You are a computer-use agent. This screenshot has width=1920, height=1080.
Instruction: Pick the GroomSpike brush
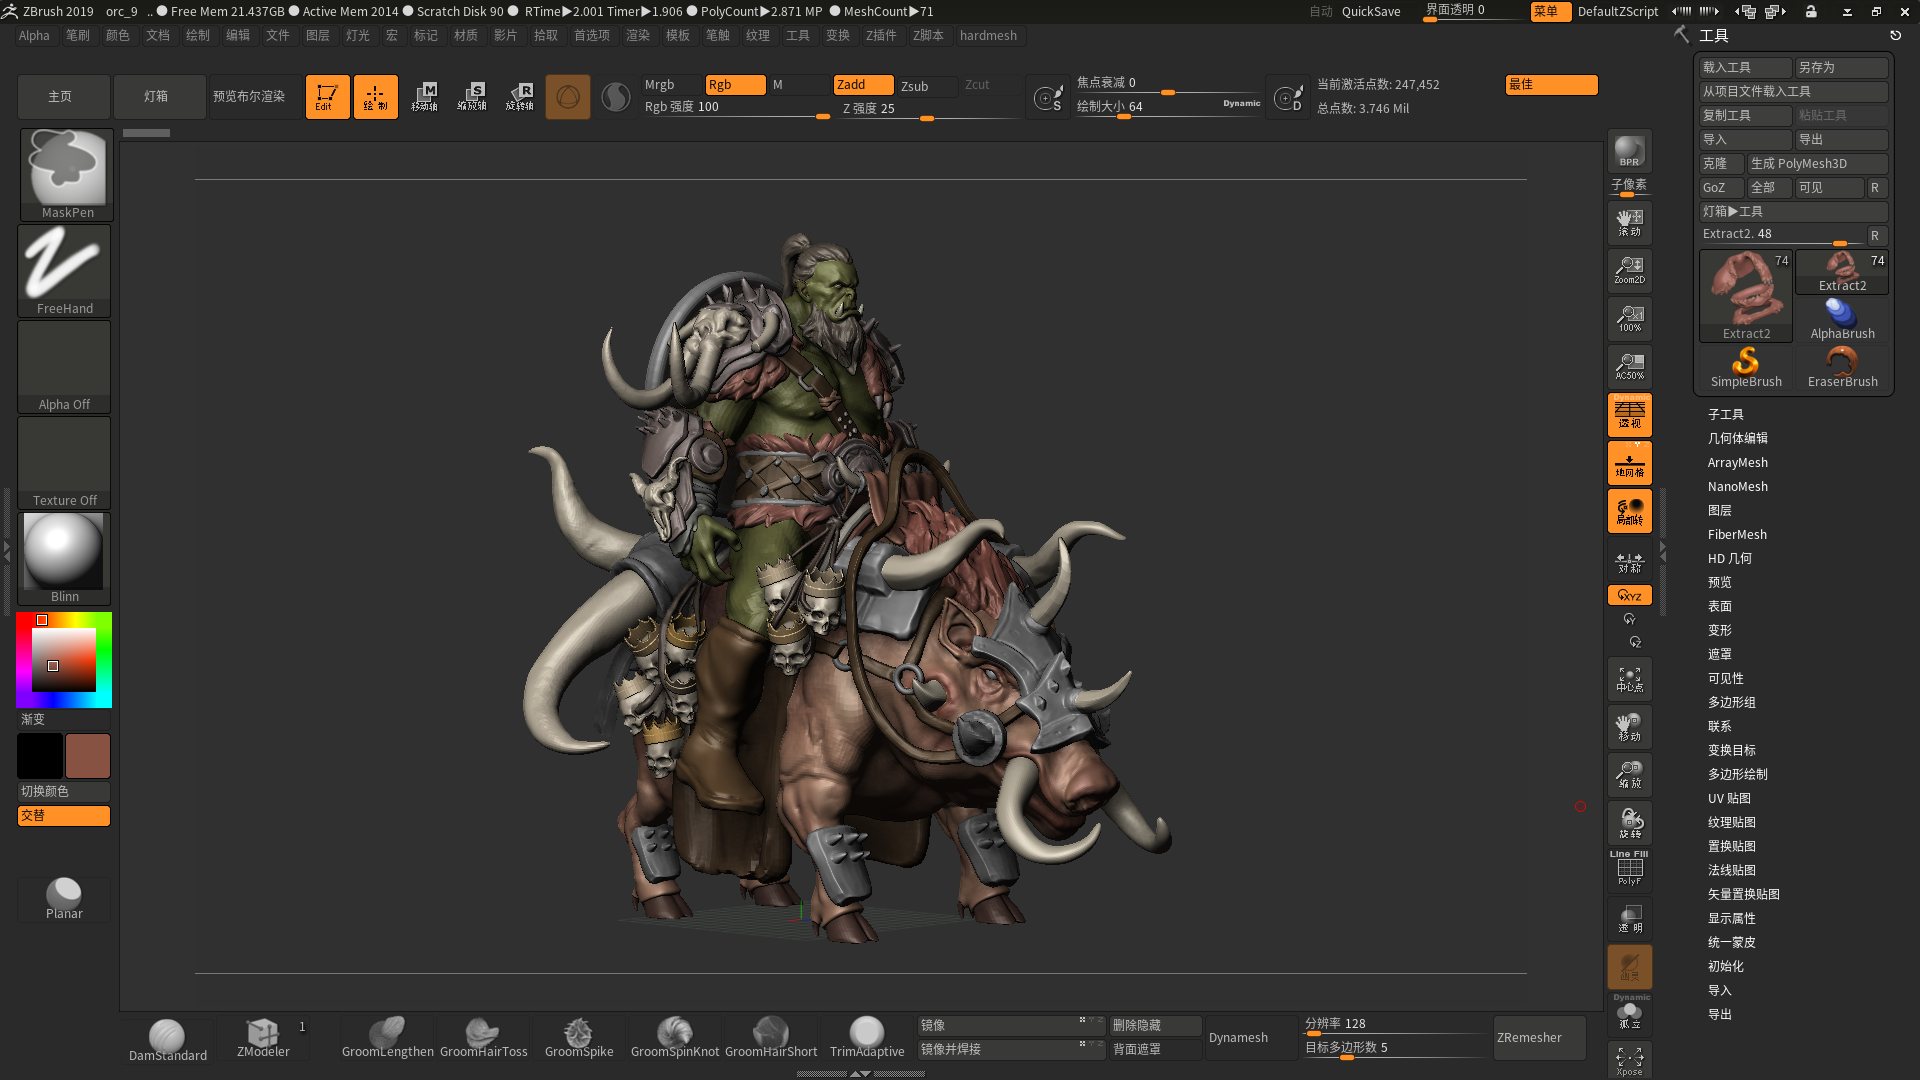click(x=578, y=1037)
